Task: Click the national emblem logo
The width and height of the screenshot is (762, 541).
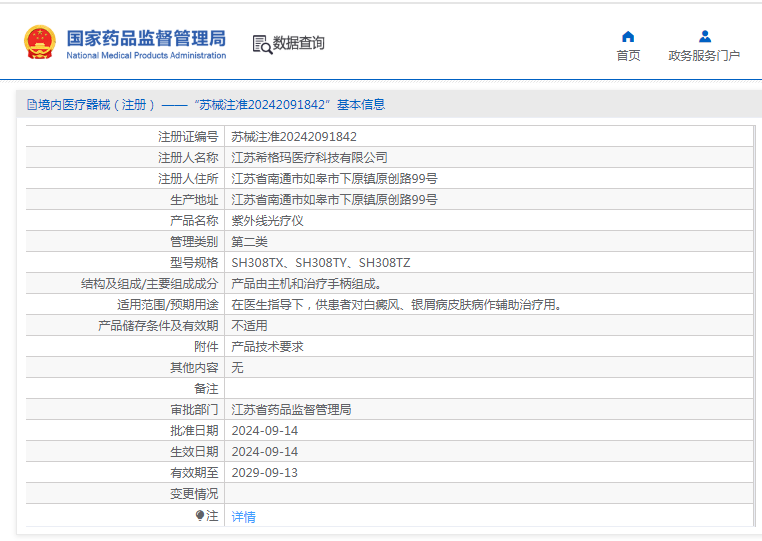Action: [x=40, y=42]
